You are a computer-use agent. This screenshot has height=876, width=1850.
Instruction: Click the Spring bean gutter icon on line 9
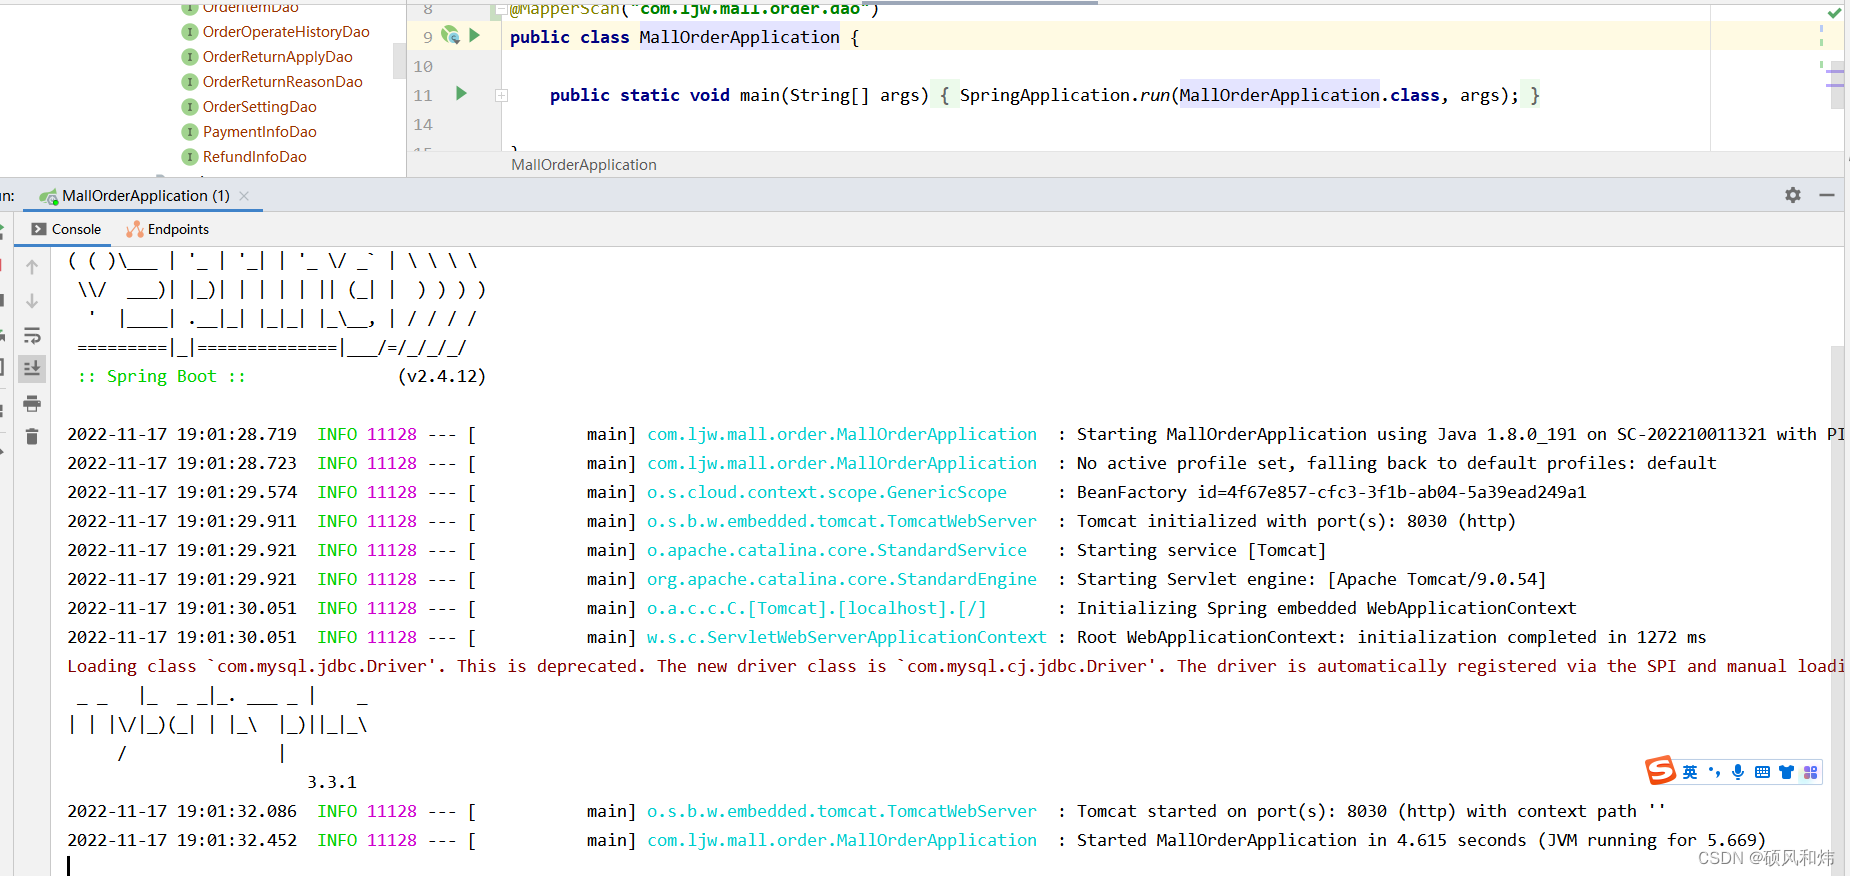point(450,35)
